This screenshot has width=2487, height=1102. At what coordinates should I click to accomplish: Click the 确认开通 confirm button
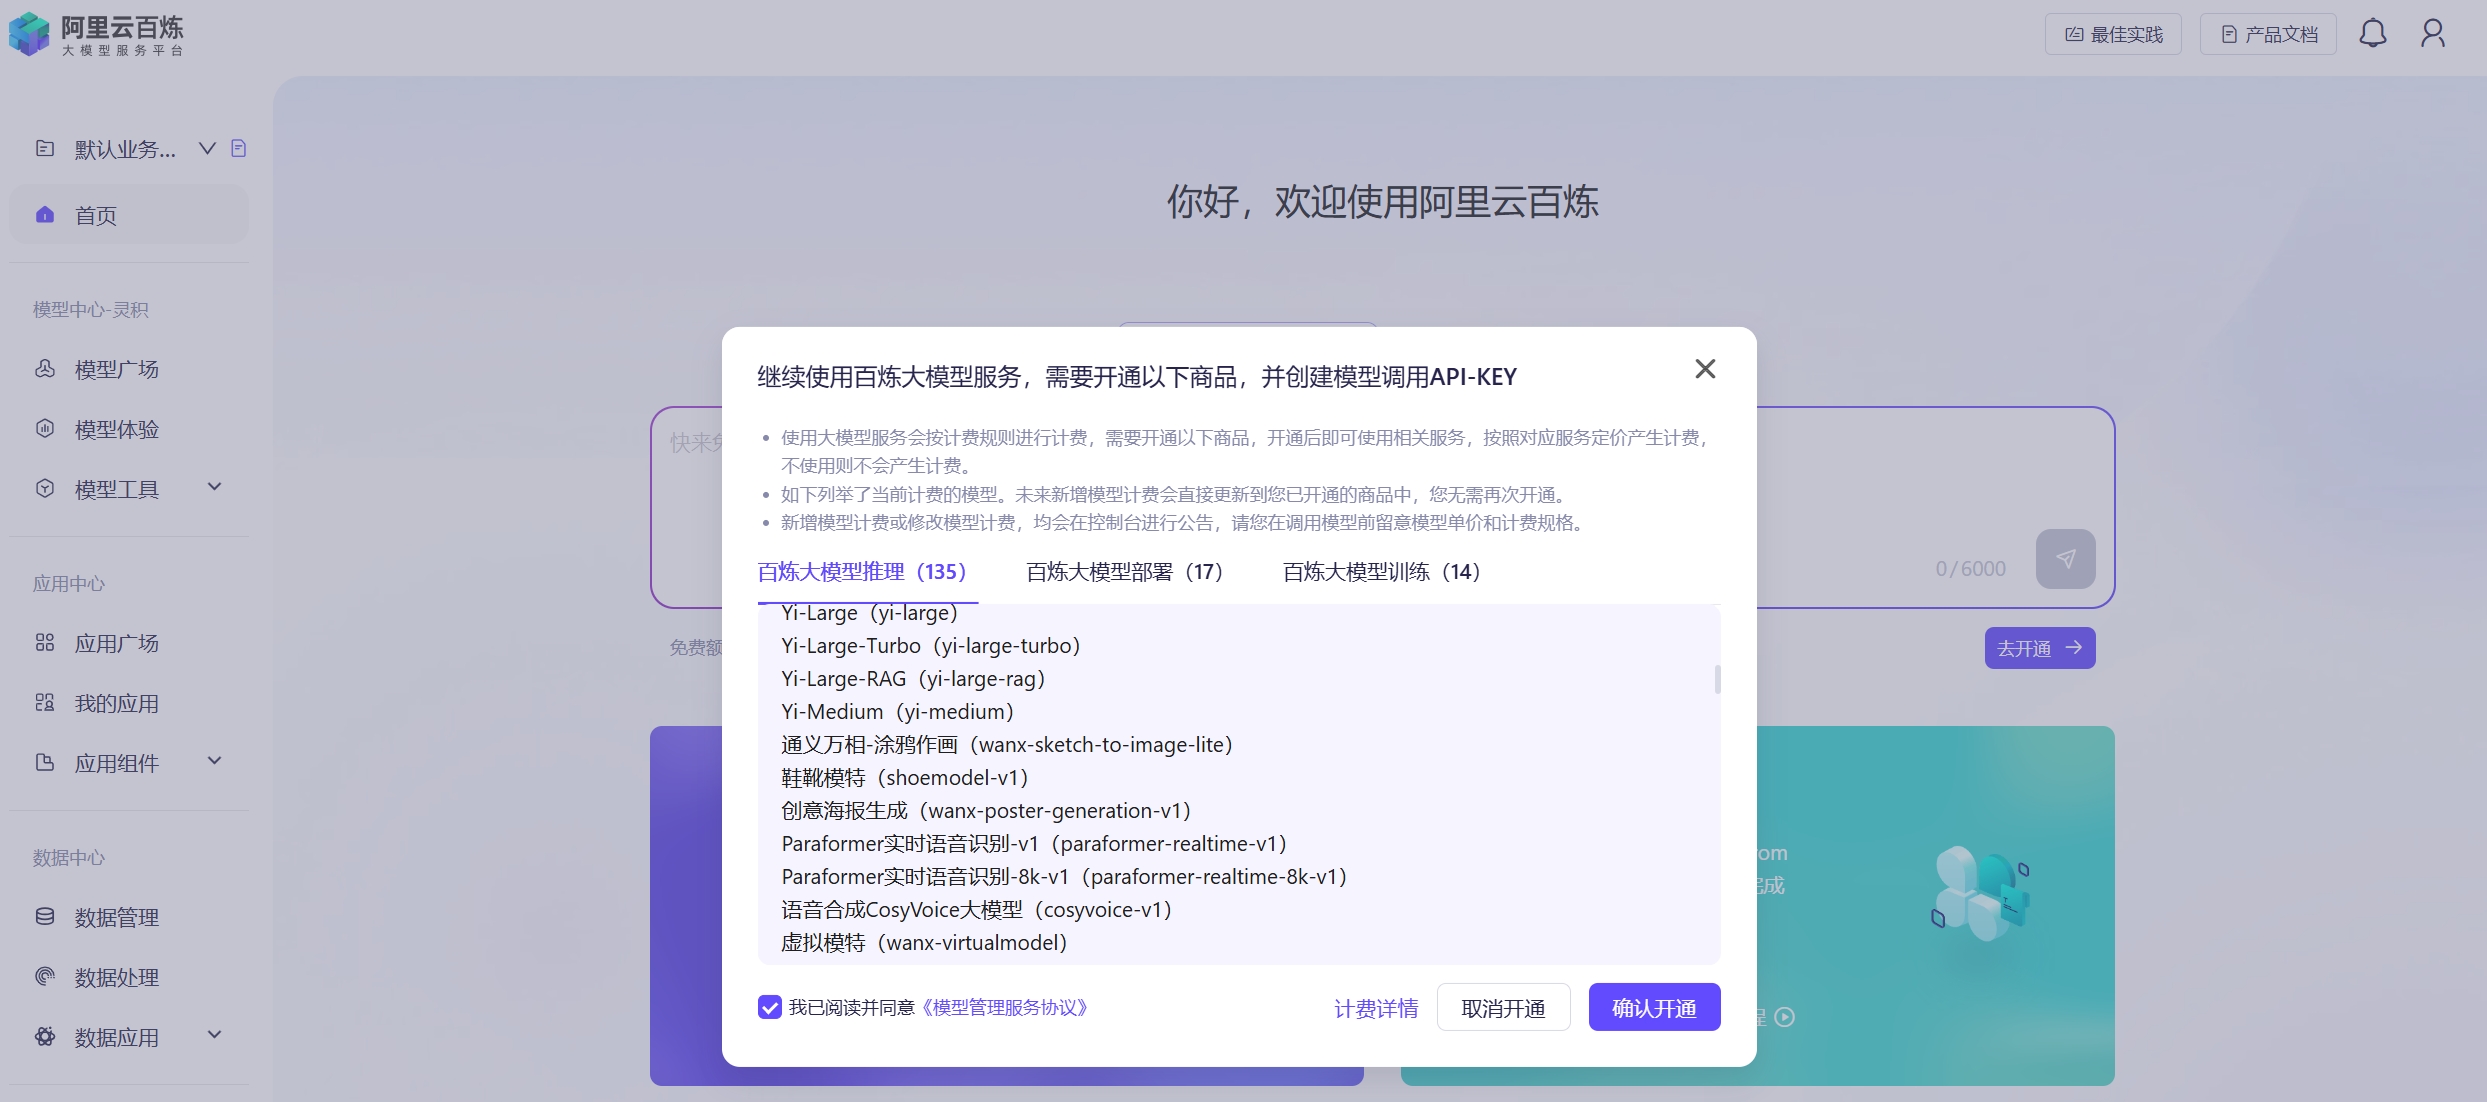click(x=1654, y=1007)
